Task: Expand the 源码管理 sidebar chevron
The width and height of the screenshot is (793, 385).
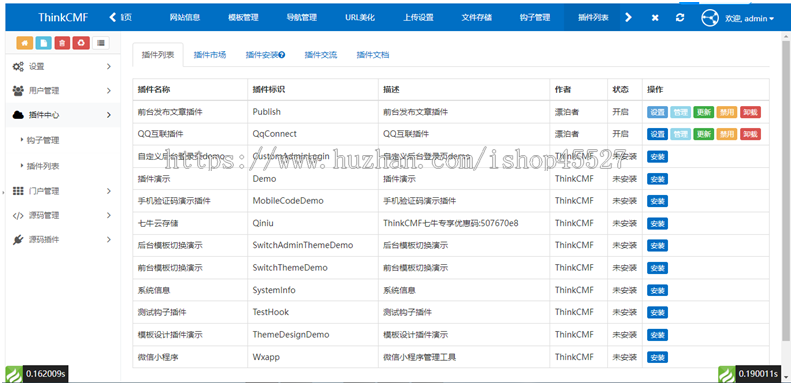Action: 109,216
